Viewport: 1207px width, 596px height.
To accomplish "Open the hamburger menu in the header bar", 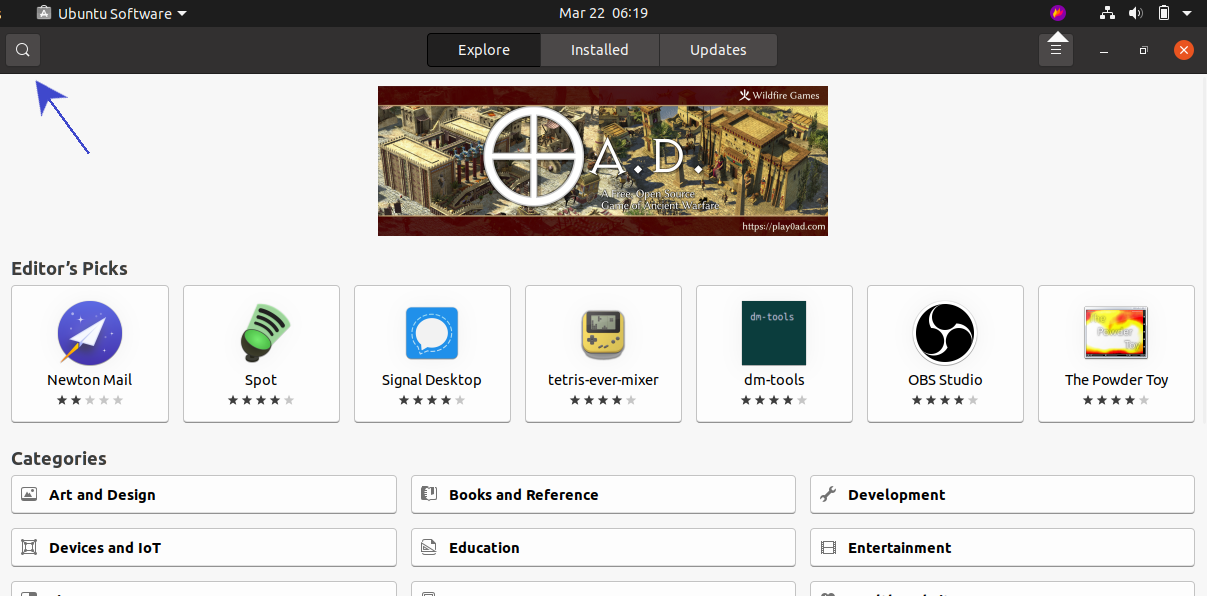I will pyautogui.click(x=1056, y=50).
